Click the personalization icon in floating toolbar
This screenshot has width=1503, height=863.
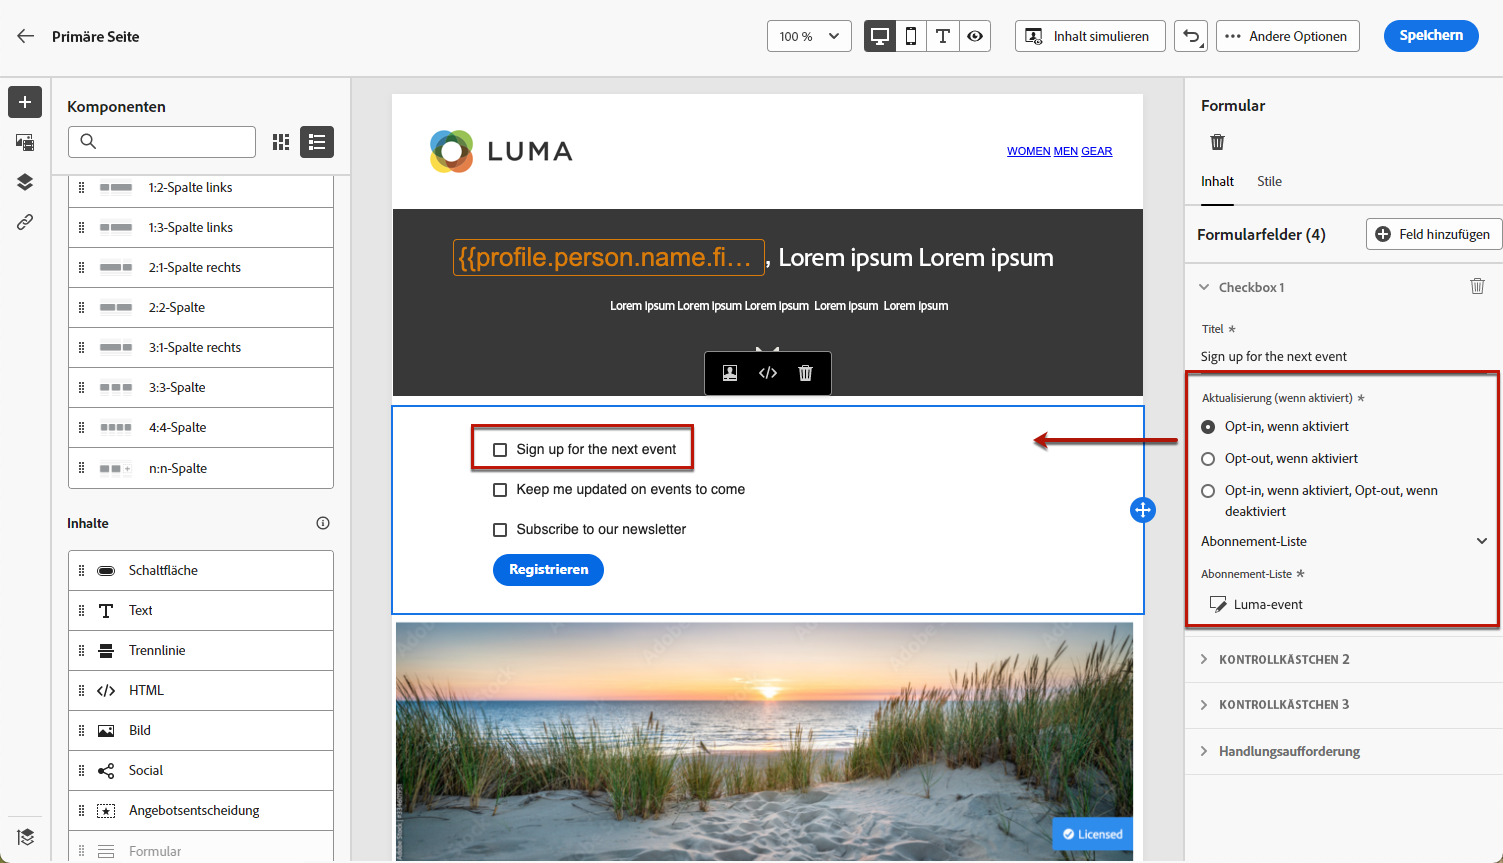tap(730, 373)
